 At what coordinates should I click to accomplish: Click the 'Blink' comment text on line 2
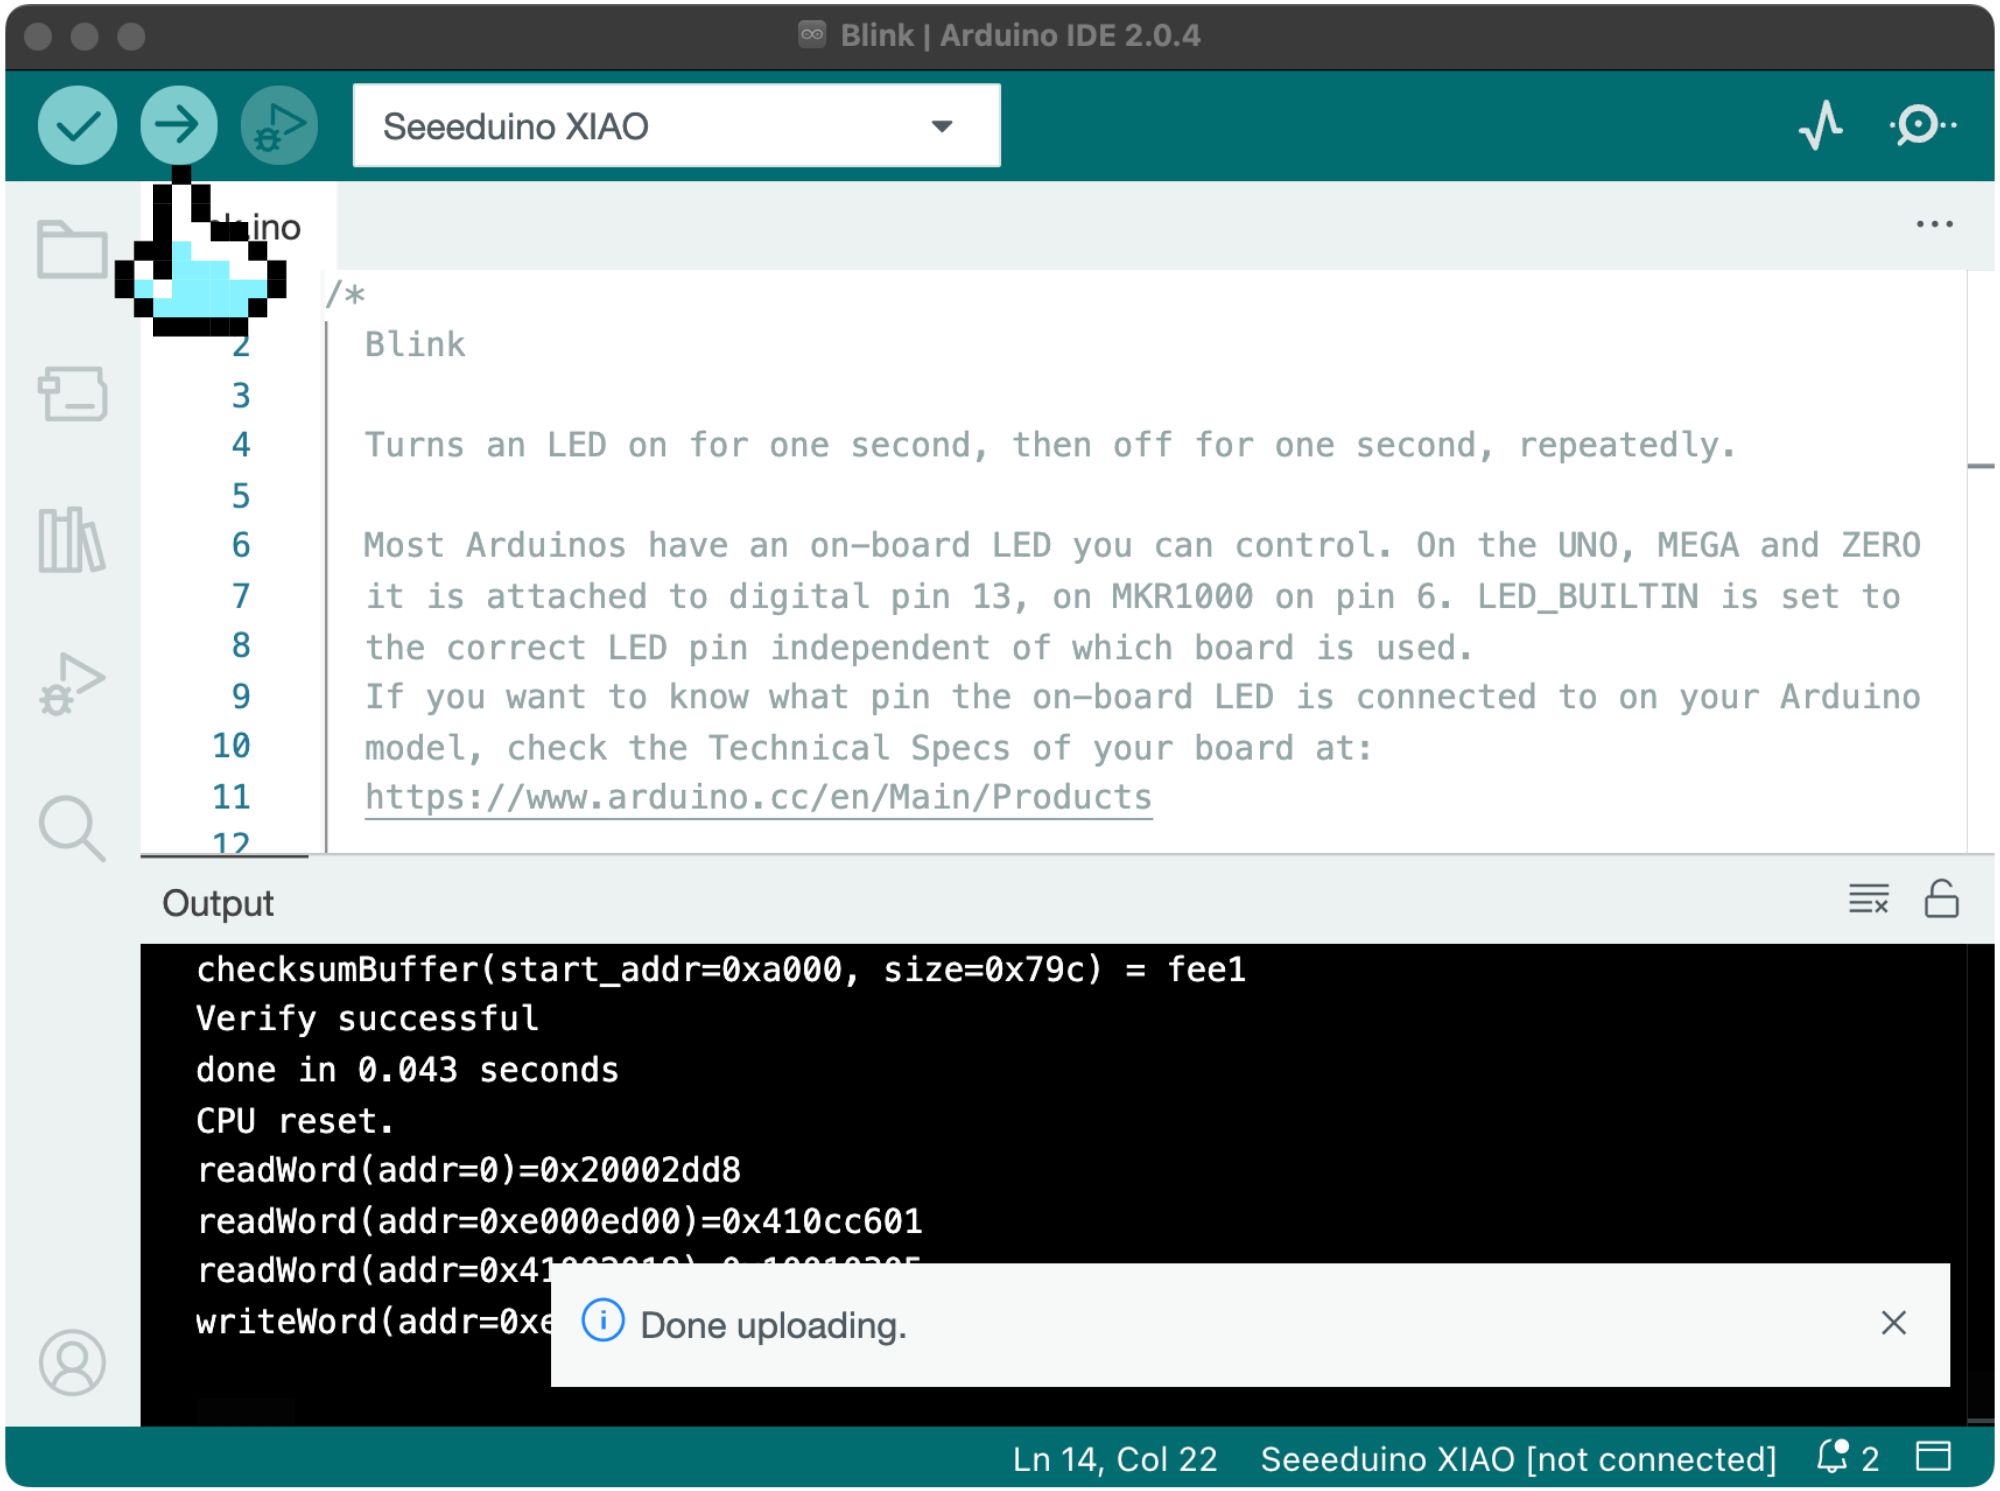[415, 344]
